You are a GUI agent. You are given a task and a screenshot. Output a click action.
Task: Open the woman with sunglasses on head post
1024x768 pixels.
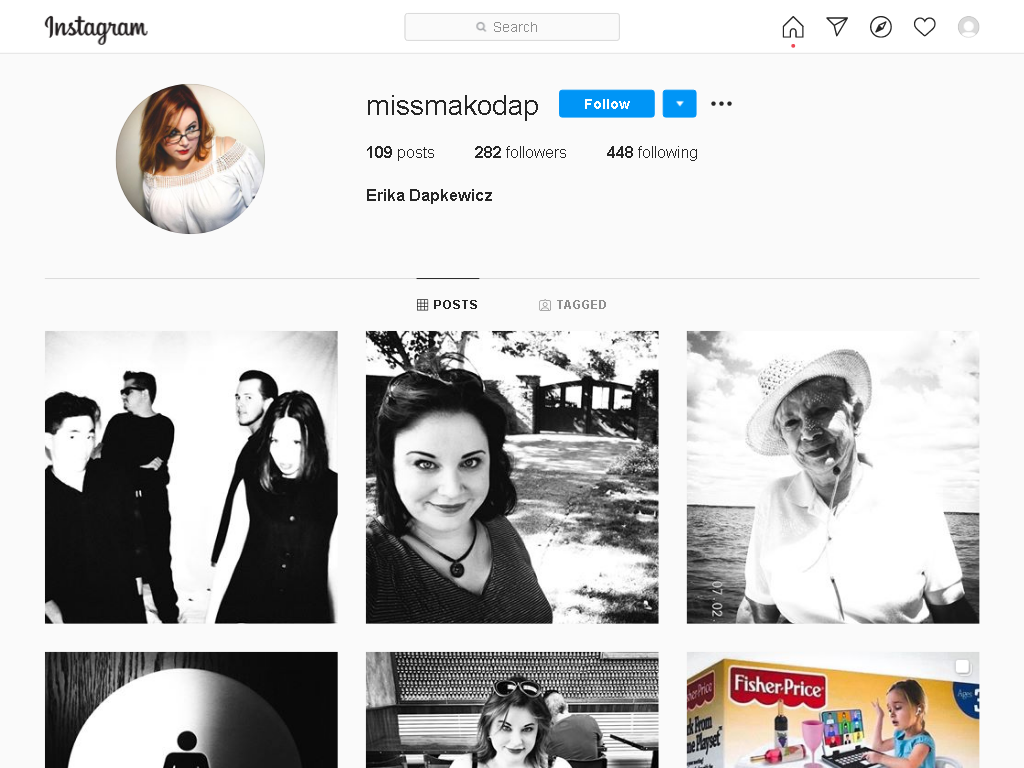(x=512, y=710)
